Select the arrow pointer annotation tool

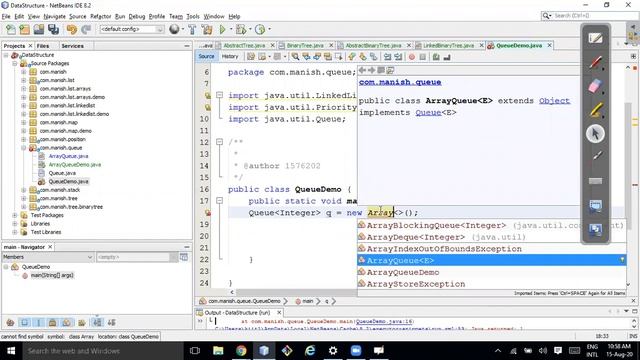coord(595,133)
